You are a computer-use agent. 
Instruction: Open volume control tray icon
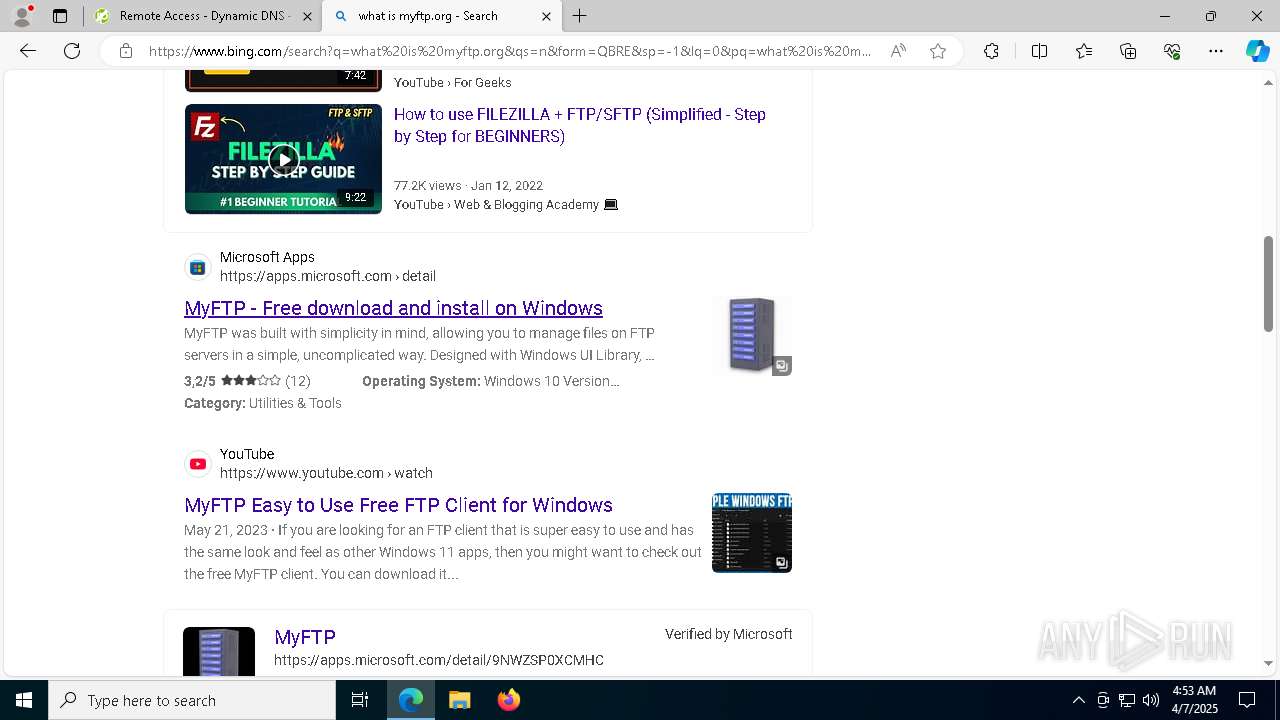click(x=1151, y=700)
